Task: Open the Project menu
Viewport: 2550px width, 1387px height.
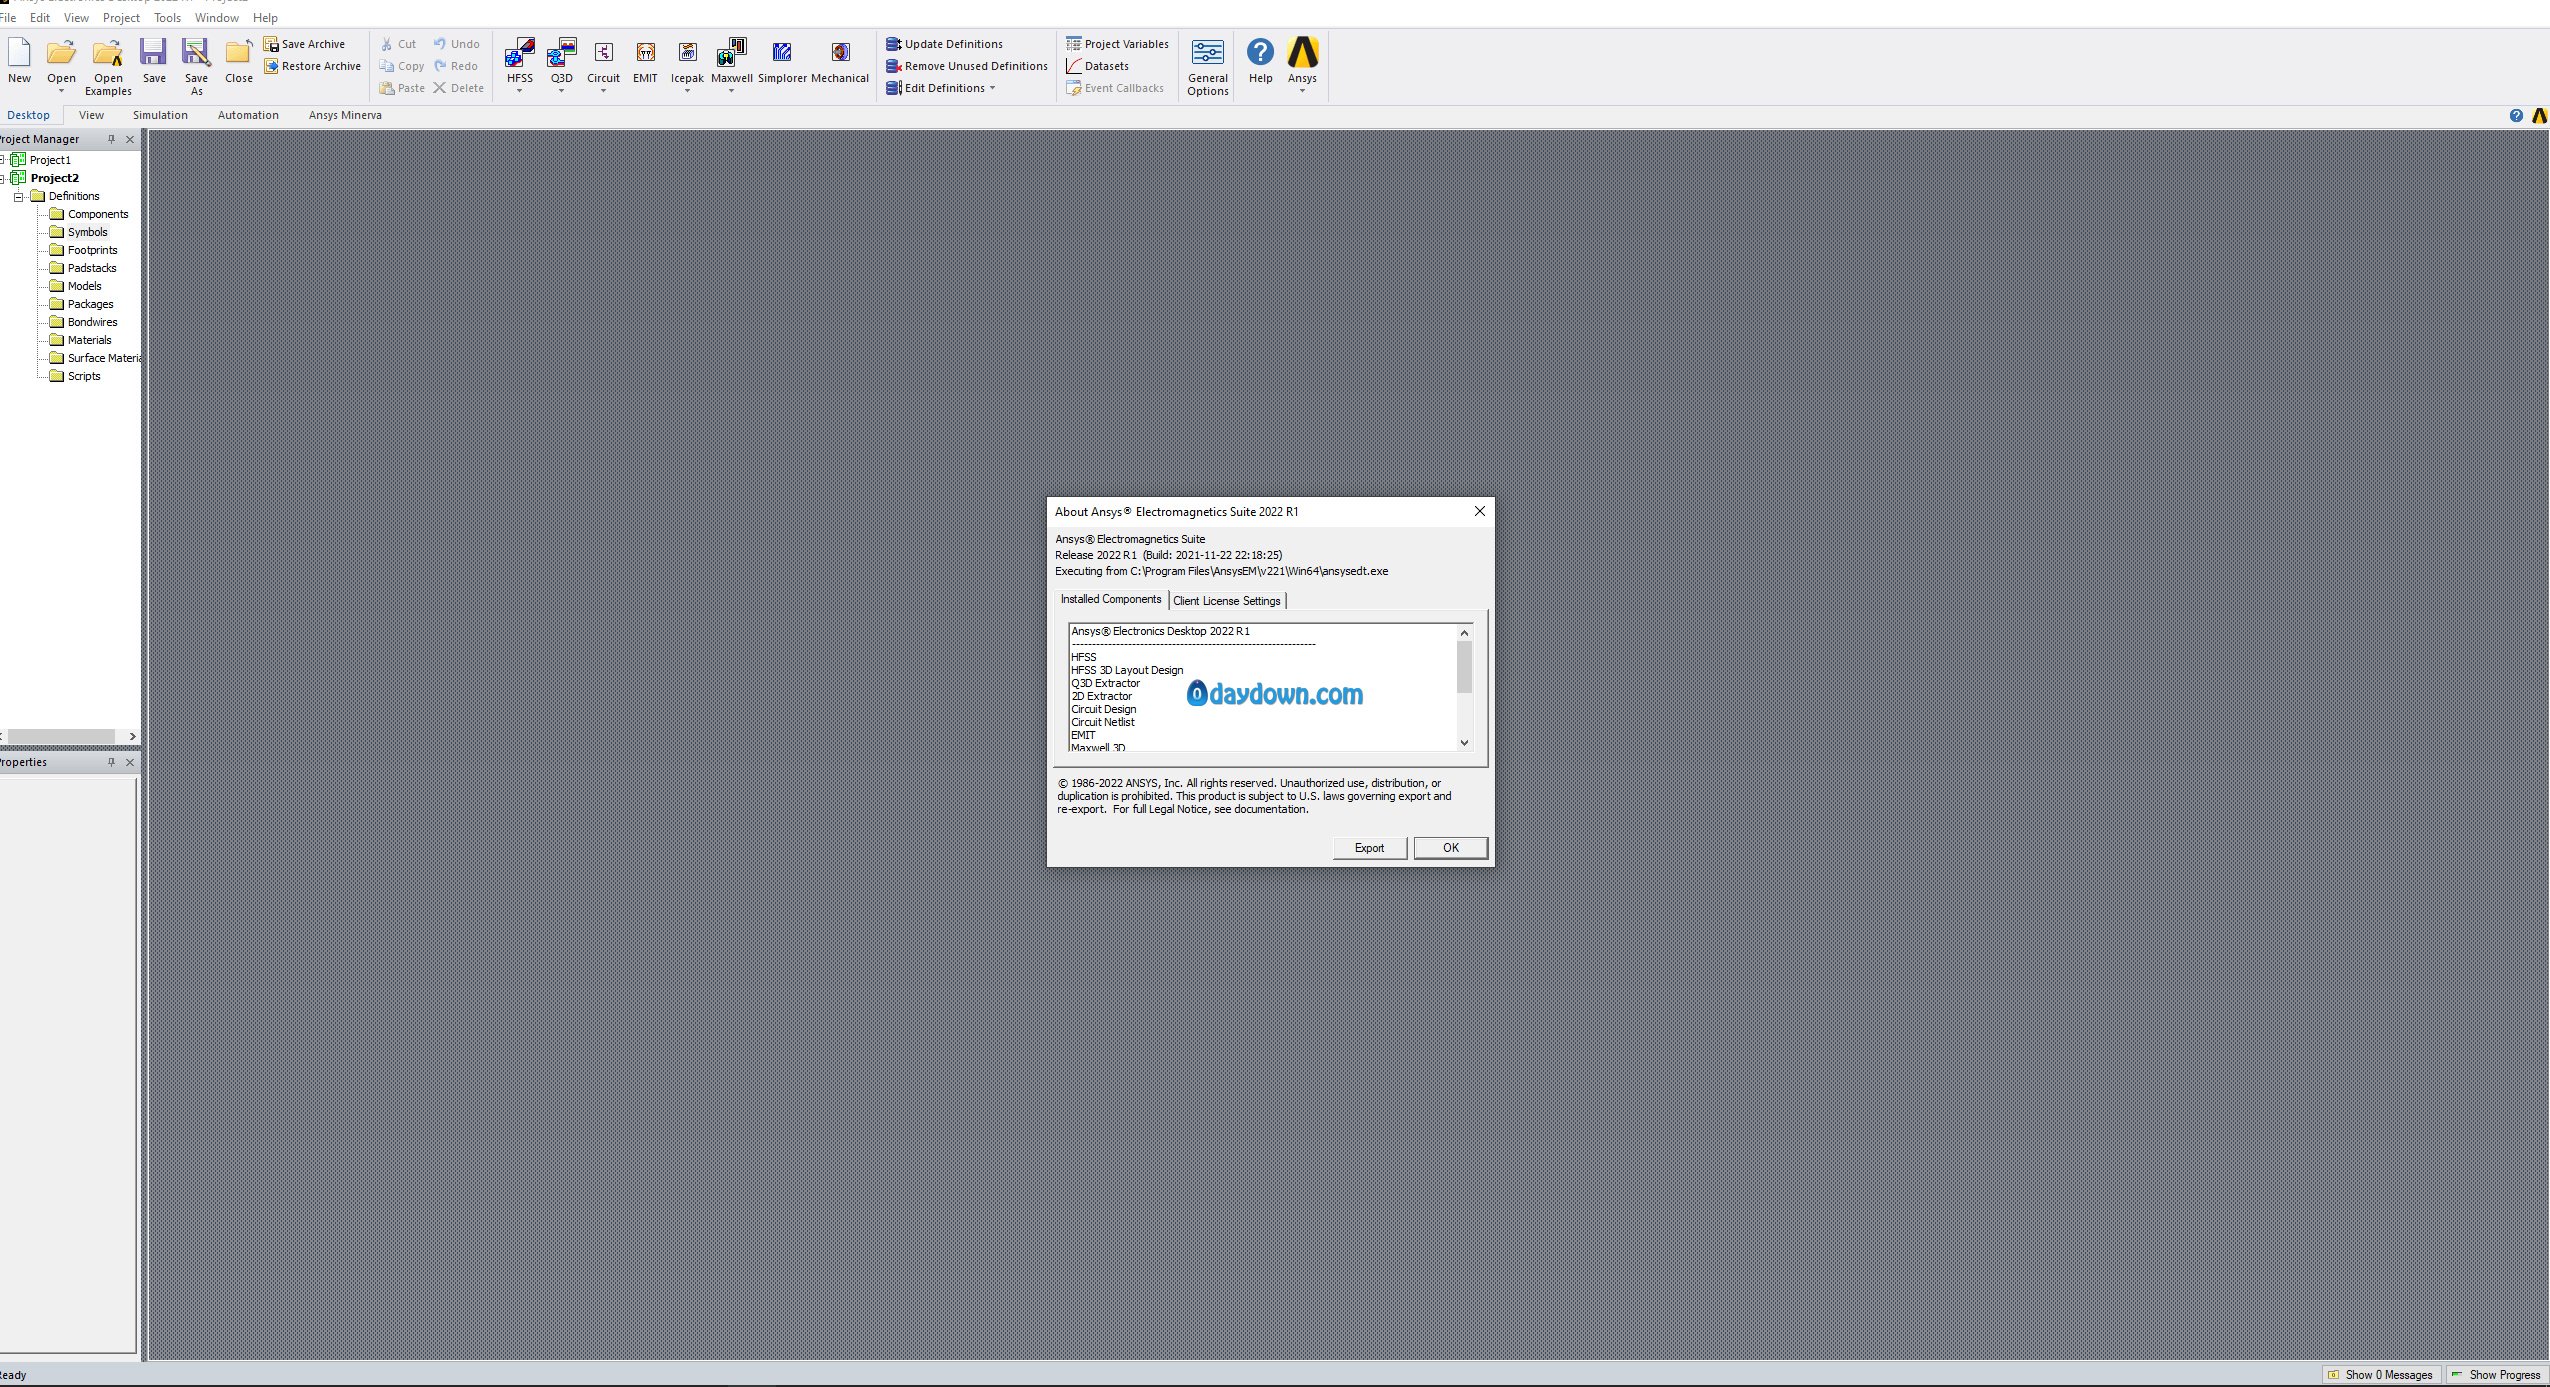Action: click(121, 18)
